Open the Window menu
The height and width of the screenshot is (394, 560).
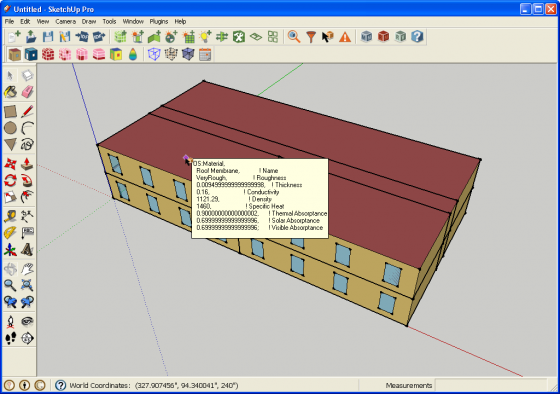point(133,21)
